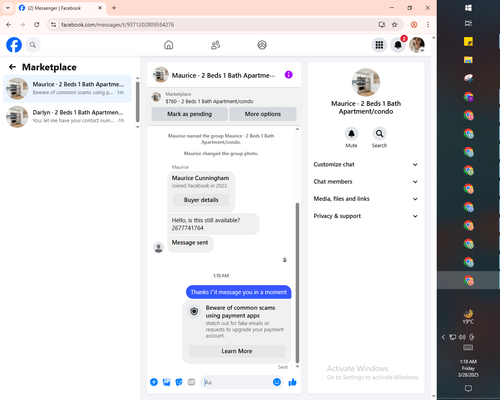Viewport: 500px width, 400px height.
Task: Go back in browser history
Action: 9,24
